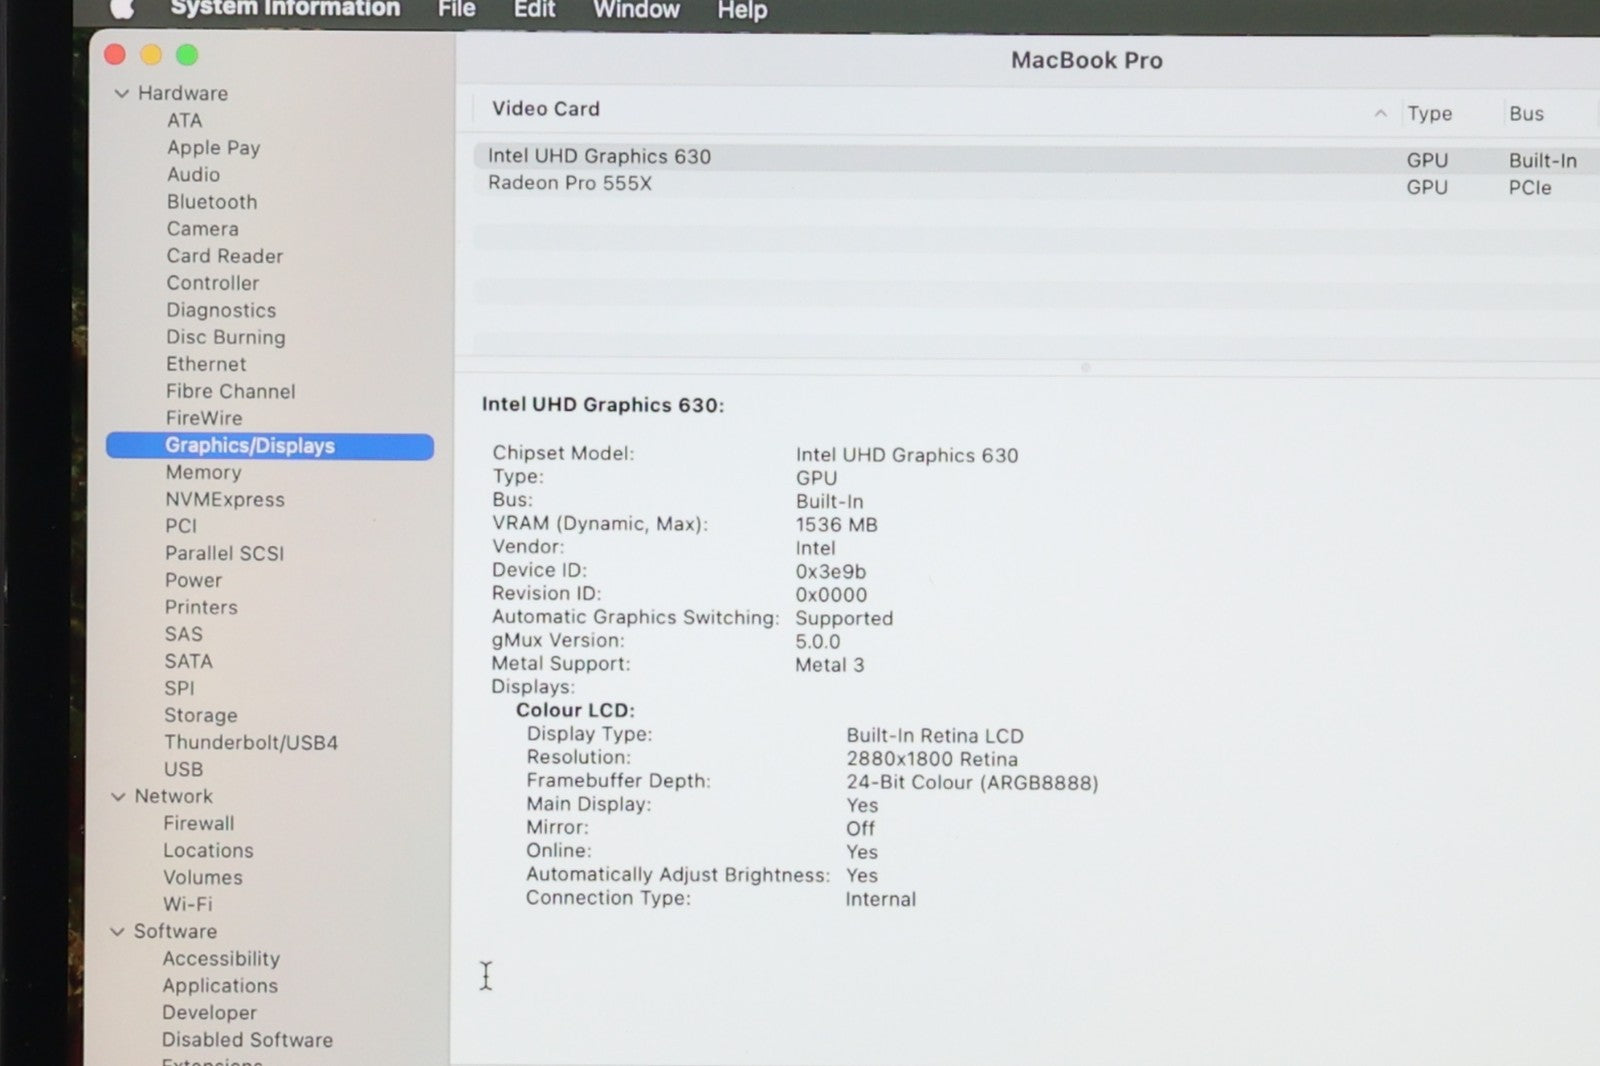Open the Help menu

tap(742, 11)
